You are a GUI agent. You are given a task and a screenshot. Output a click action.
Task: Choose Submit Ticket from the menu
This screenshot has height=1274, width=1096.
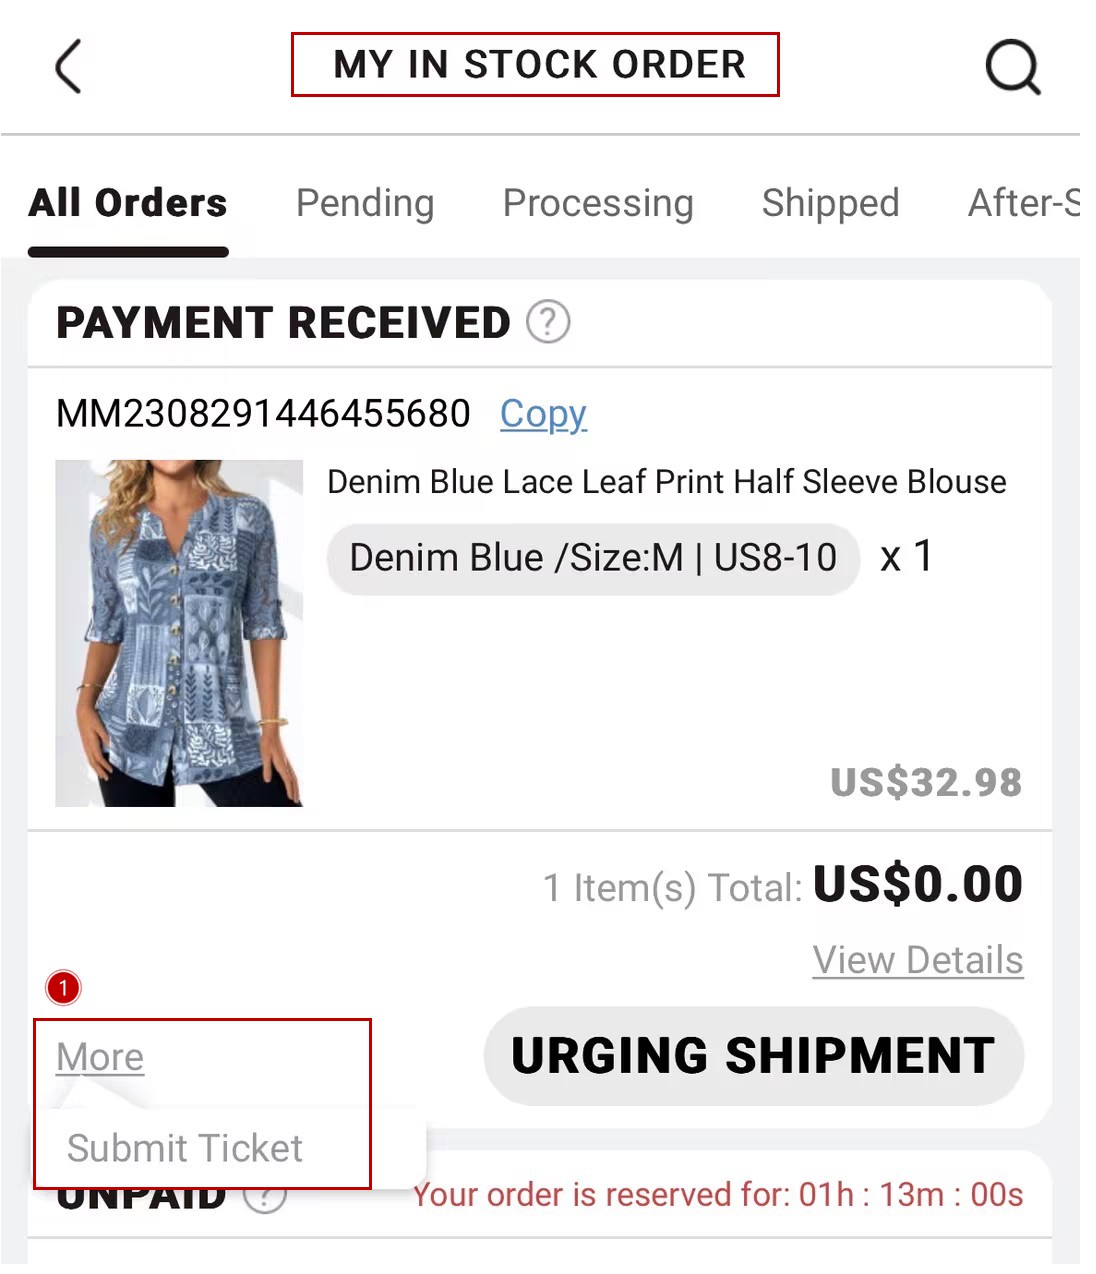click(185, 1148)
